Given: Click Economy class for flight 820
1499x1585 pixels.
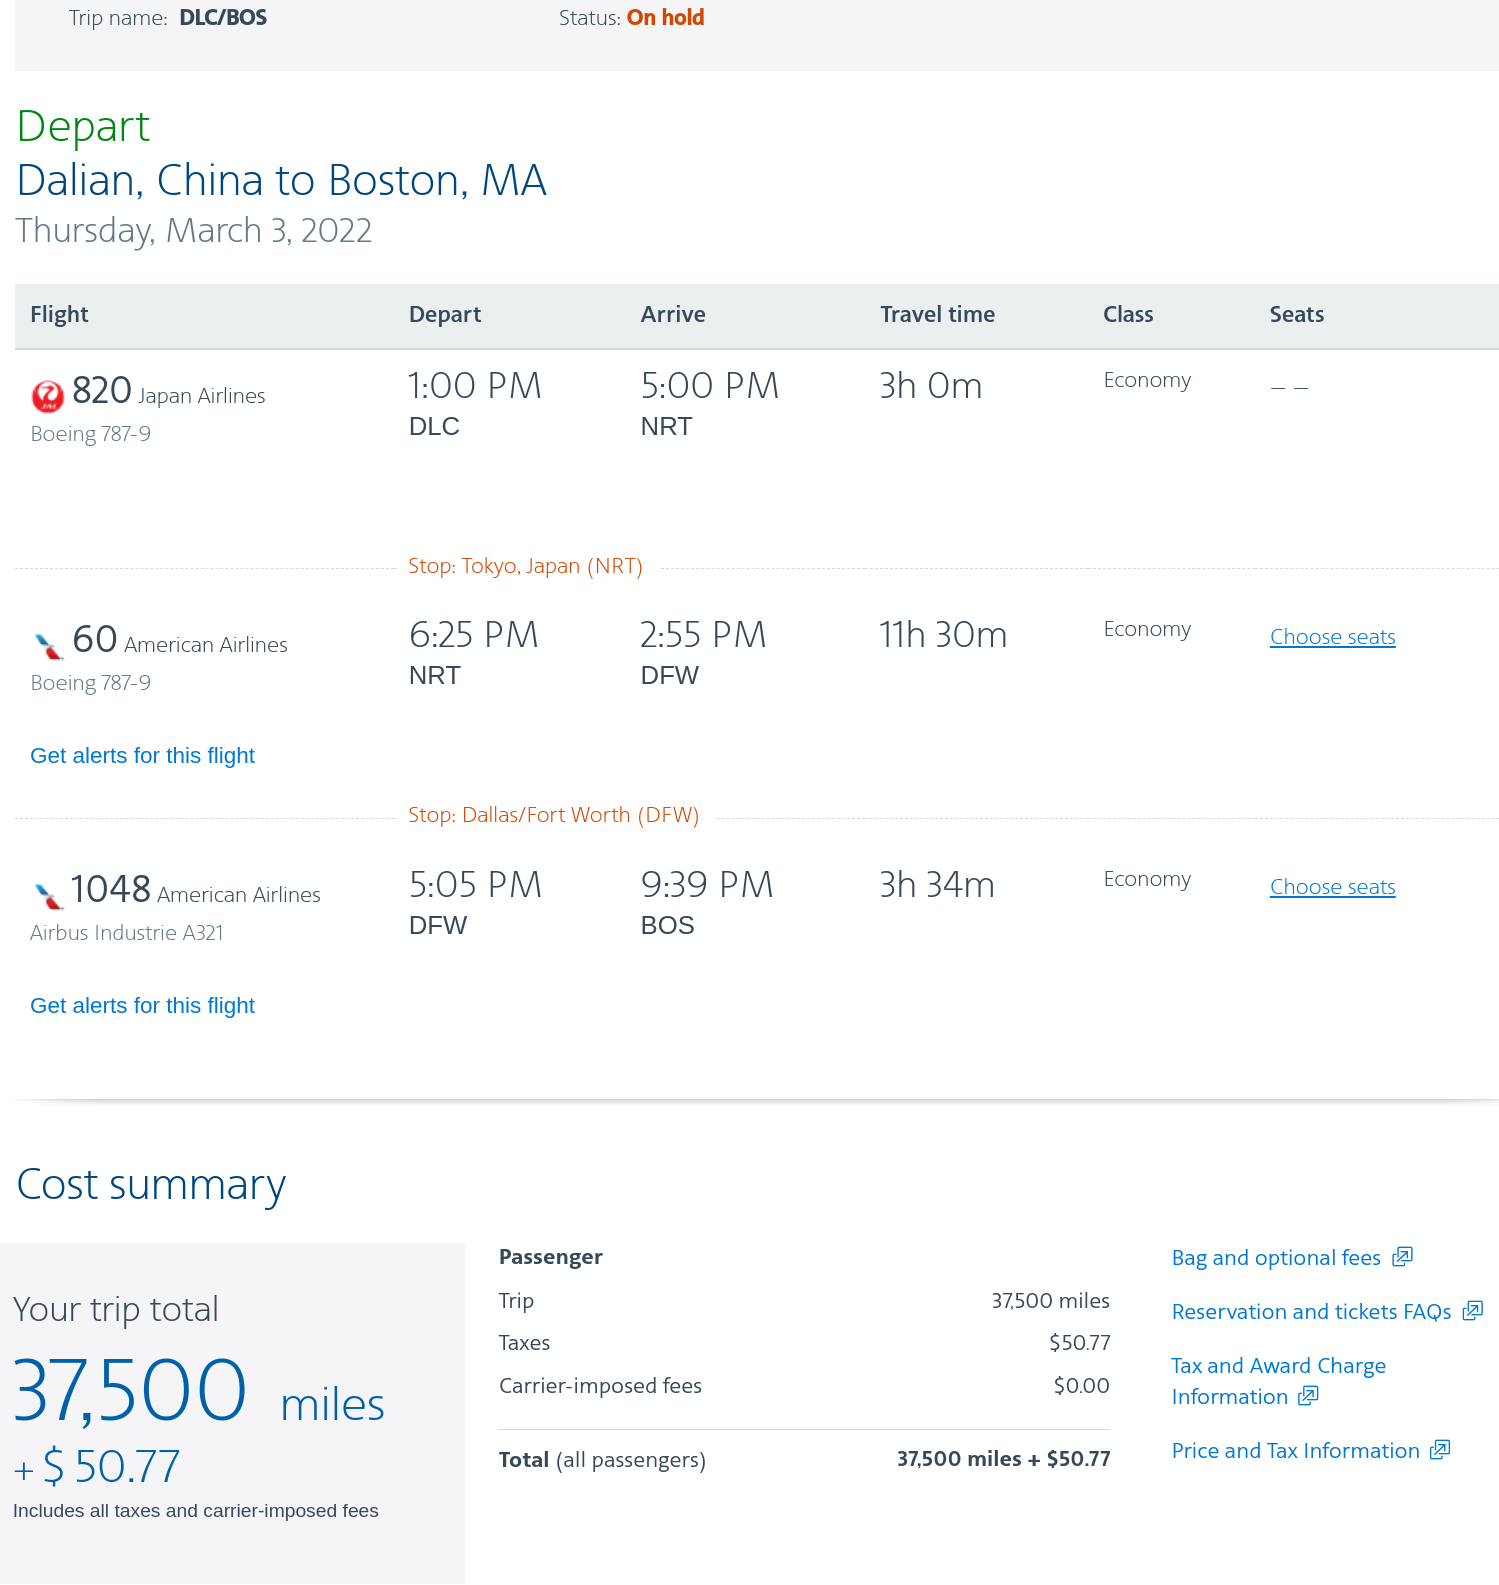Looking at the screenshot, I should coord(1147,381).
